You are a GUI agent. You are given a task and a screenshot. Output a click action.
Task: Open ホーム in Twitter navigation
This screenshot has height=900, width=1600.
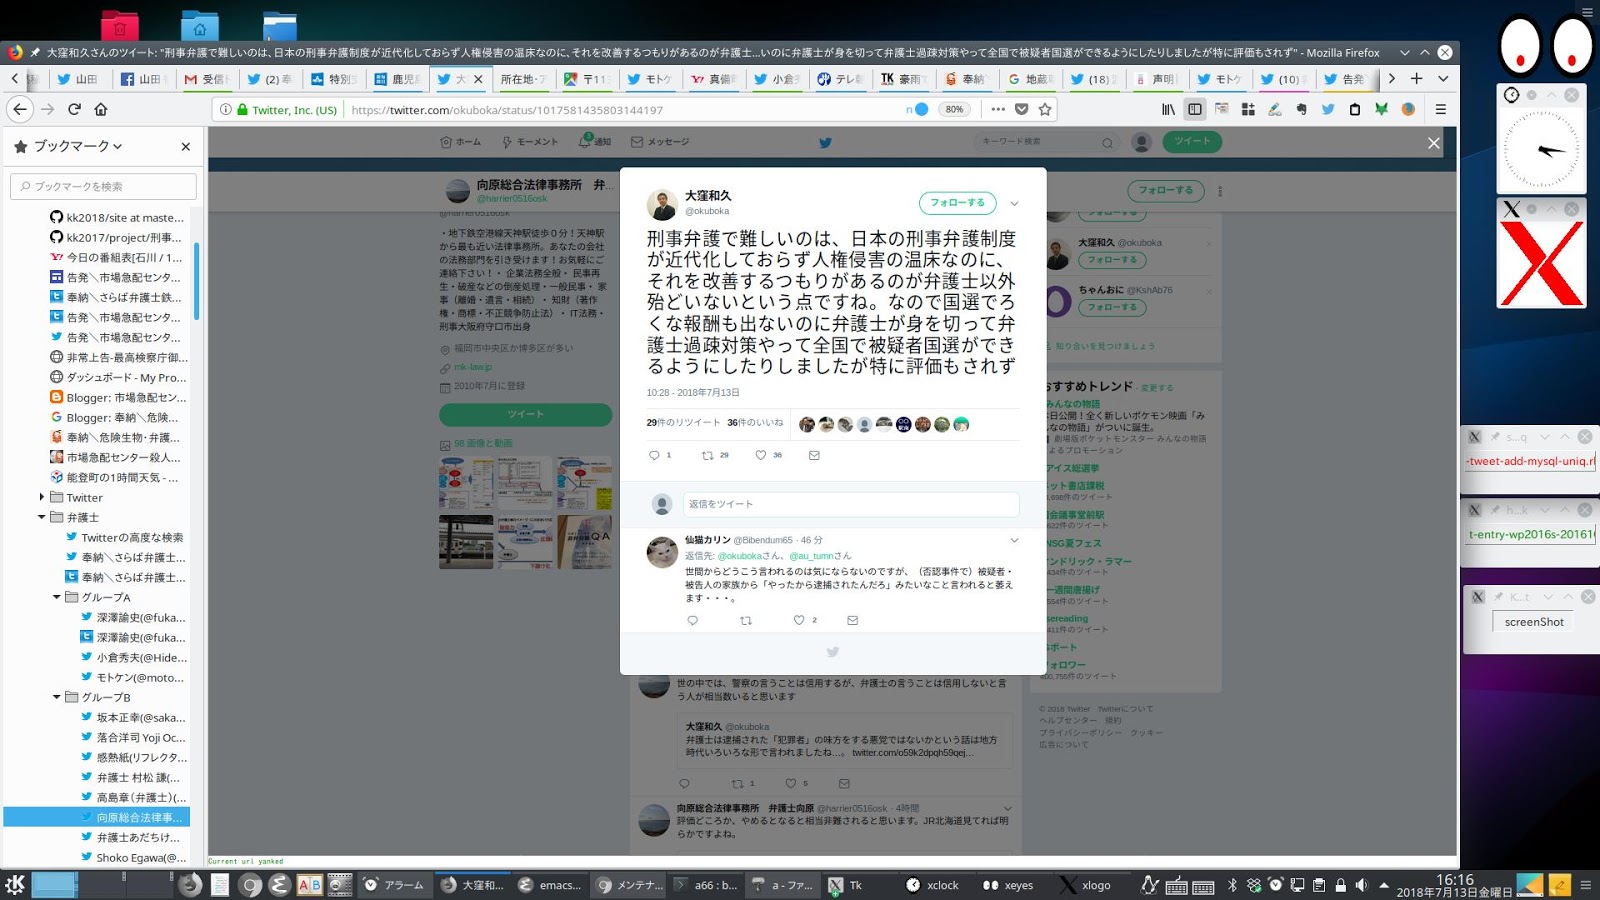(461, 142)
